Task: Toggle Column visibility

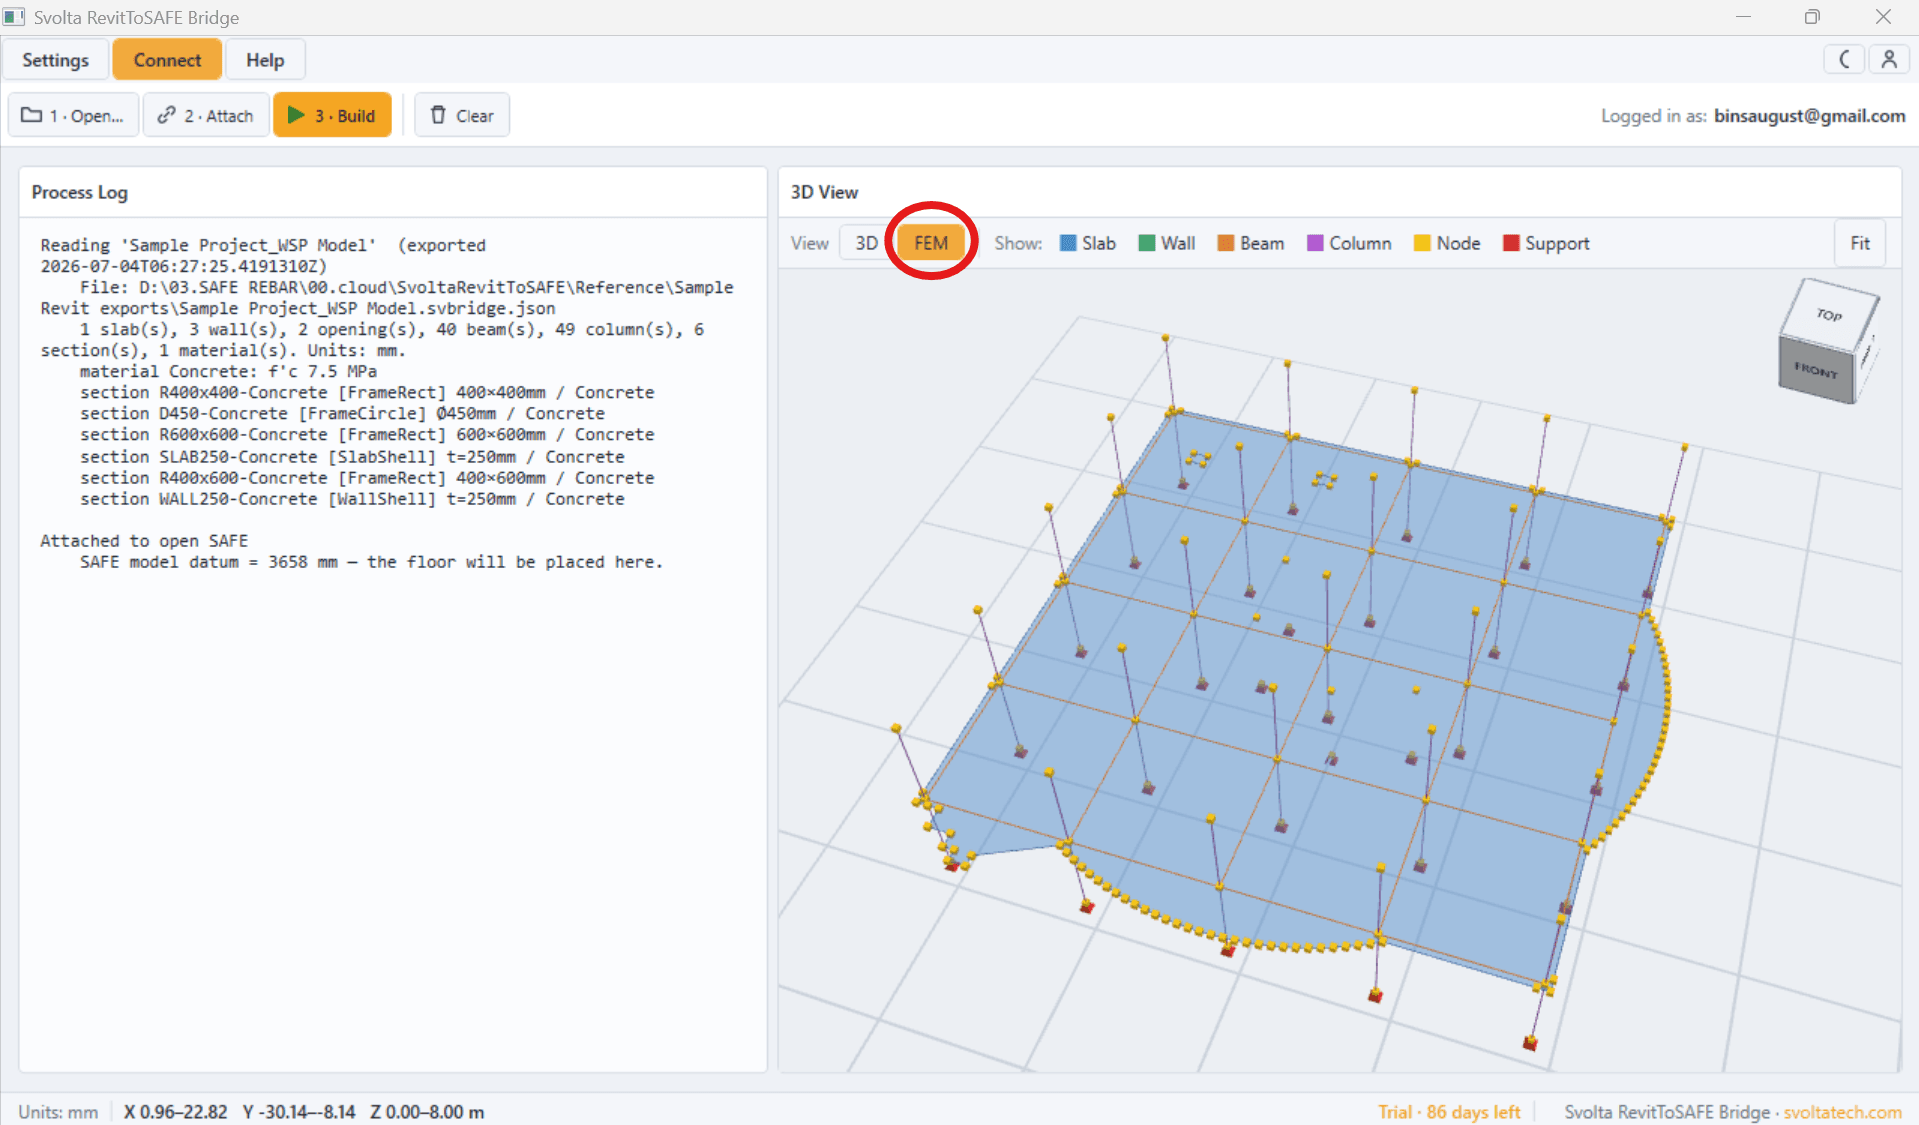Action: coord(1349,243)
